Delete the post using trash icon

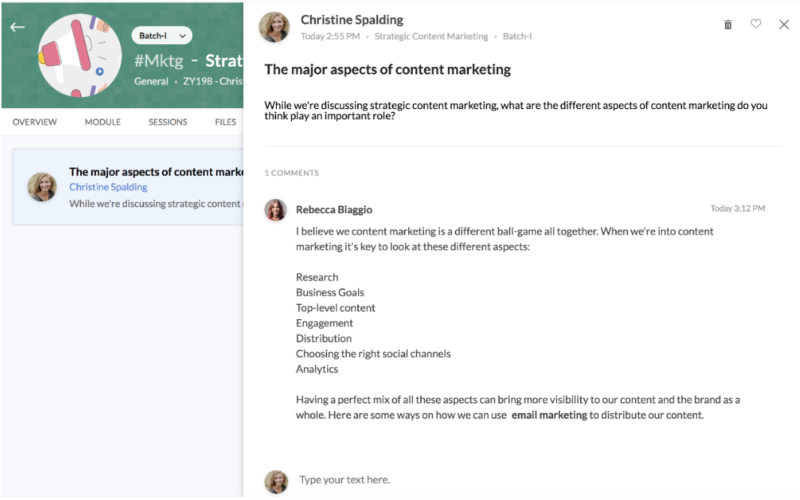pyautogui.click(x=728, y=24)
